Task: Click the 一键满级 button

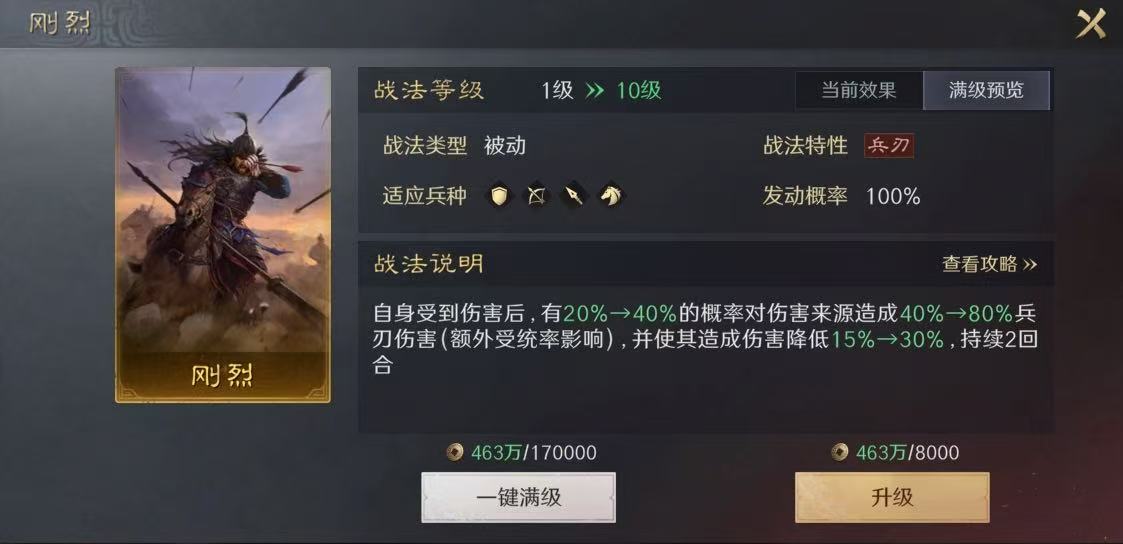Action: [x=518, y=497]
